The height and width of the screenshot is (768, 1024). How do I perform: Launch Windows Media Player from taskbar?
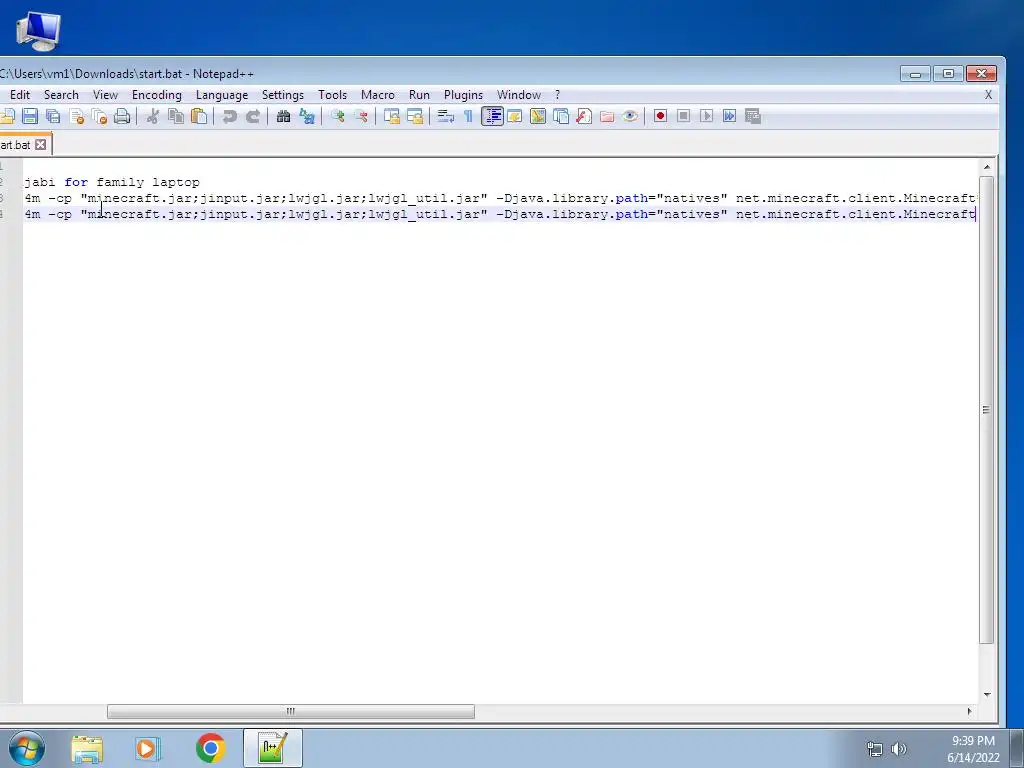click(148, 748)
